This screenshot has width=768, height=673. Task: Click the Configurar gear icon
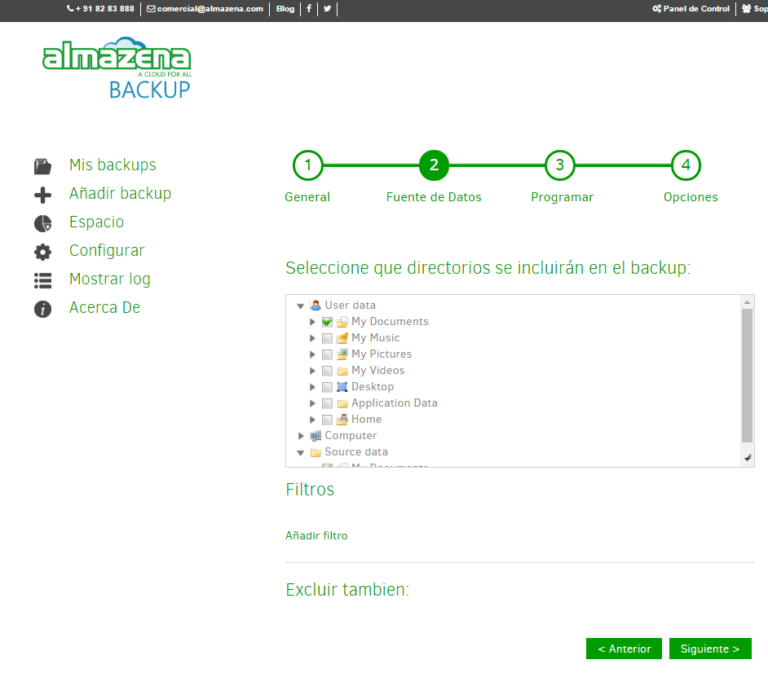[42, 252]
